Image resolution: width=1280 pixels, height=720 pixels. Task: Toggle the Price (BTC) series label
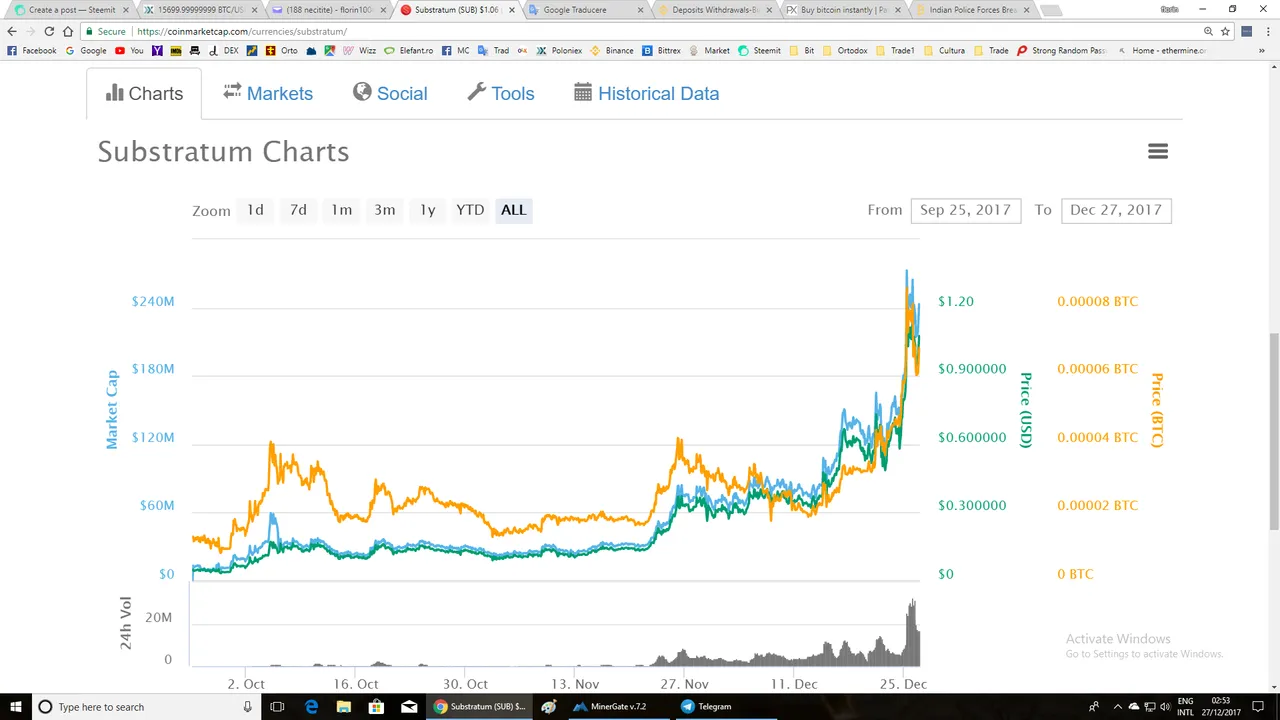click(x=1157, y=409)
